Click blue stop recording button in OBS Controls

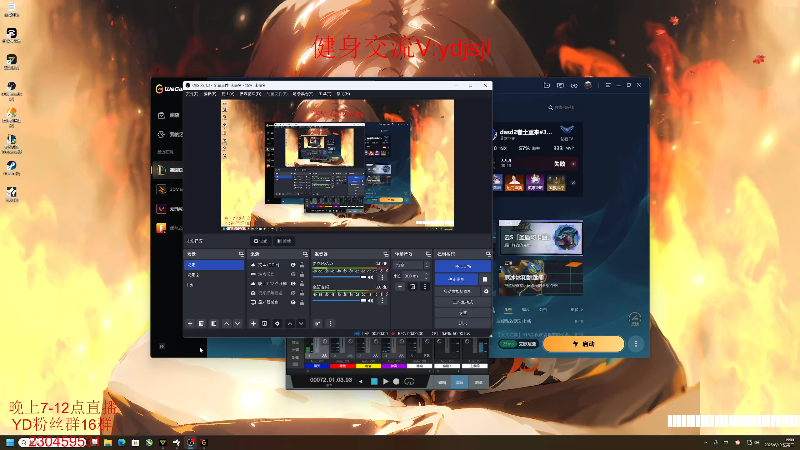pos(456,279)
